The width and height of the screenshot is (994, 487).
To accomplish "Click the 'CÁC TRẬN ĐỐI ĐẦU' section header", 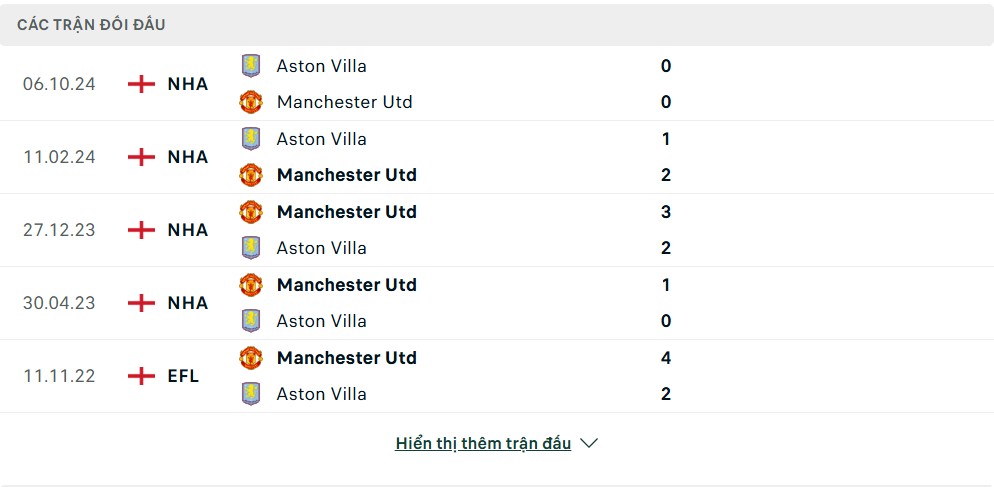I will point(91,25).
